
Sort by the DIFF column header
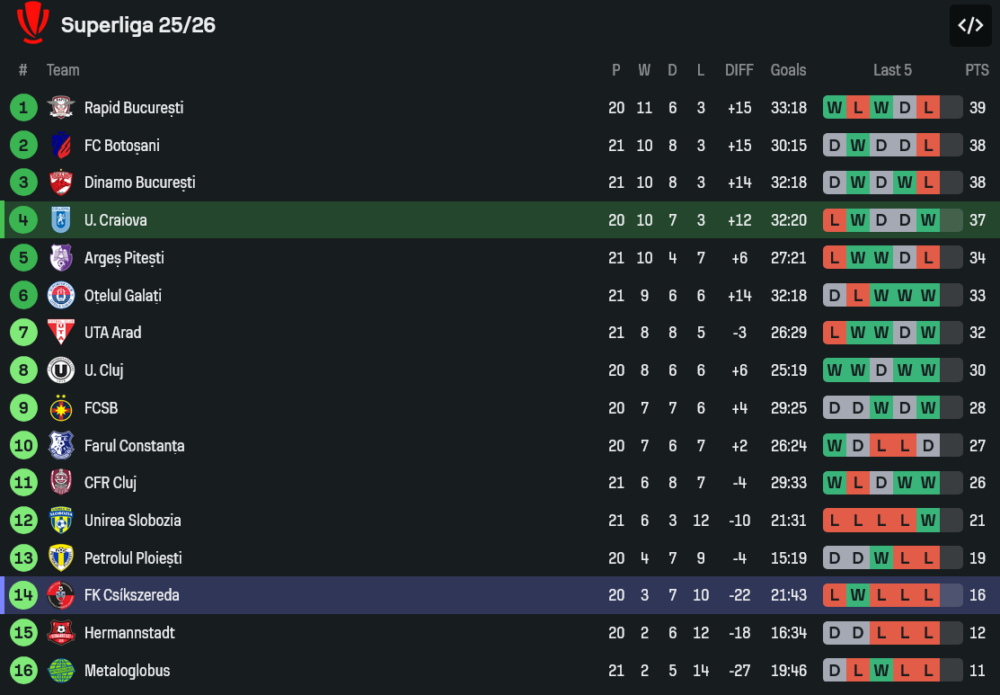(x=739, y=70)
